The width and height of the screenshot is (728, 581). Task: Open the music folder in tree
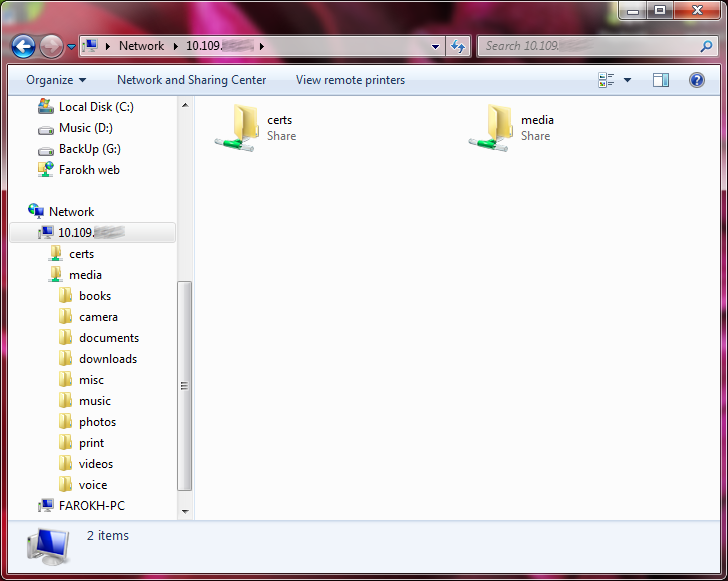[95, 401]
